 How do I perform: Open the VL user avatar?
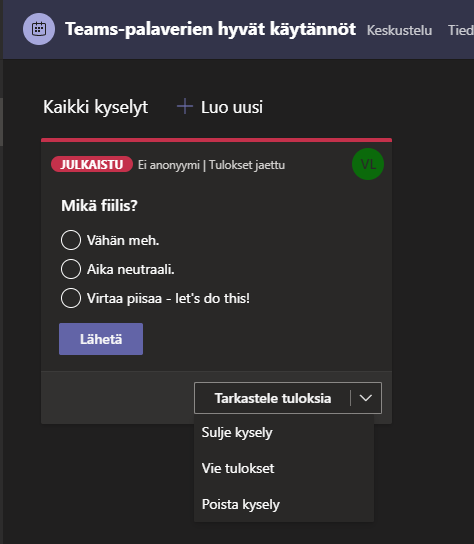[x=368, y=164]
